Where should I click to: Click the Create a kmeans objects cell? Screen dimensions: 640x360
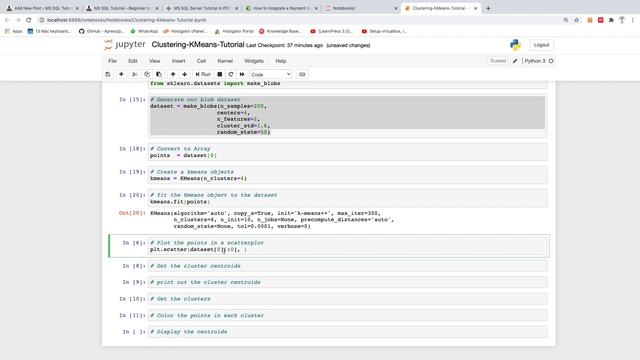click(347, 175)
